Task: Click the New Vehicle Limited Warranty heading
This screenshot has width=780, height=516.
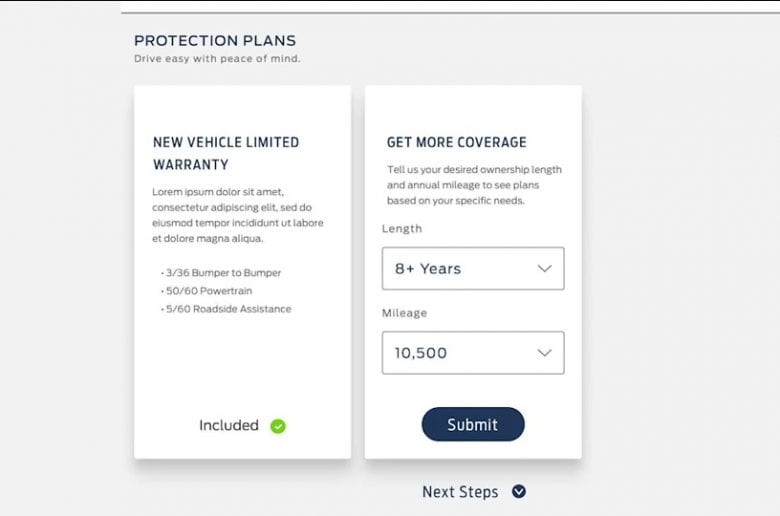Action: click(226, 153)
